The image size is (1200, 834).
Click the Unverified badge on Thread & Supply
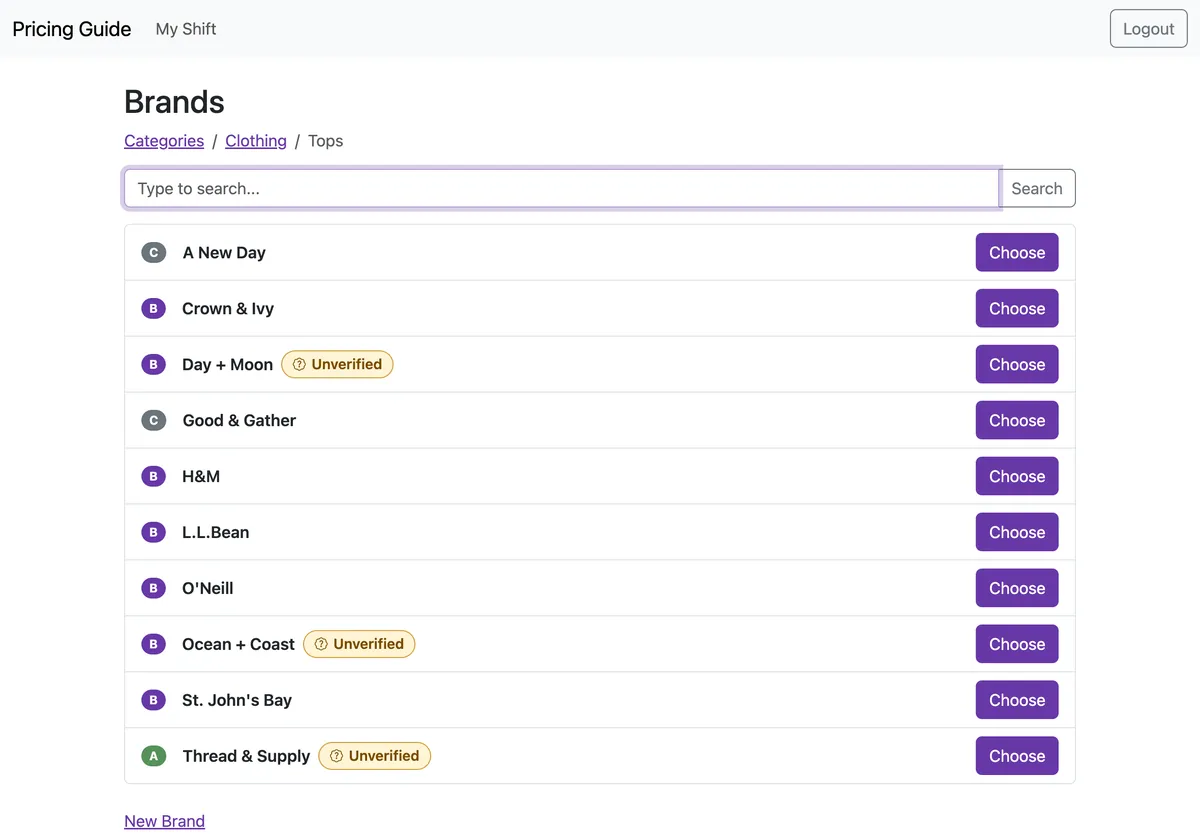[375, 757]
